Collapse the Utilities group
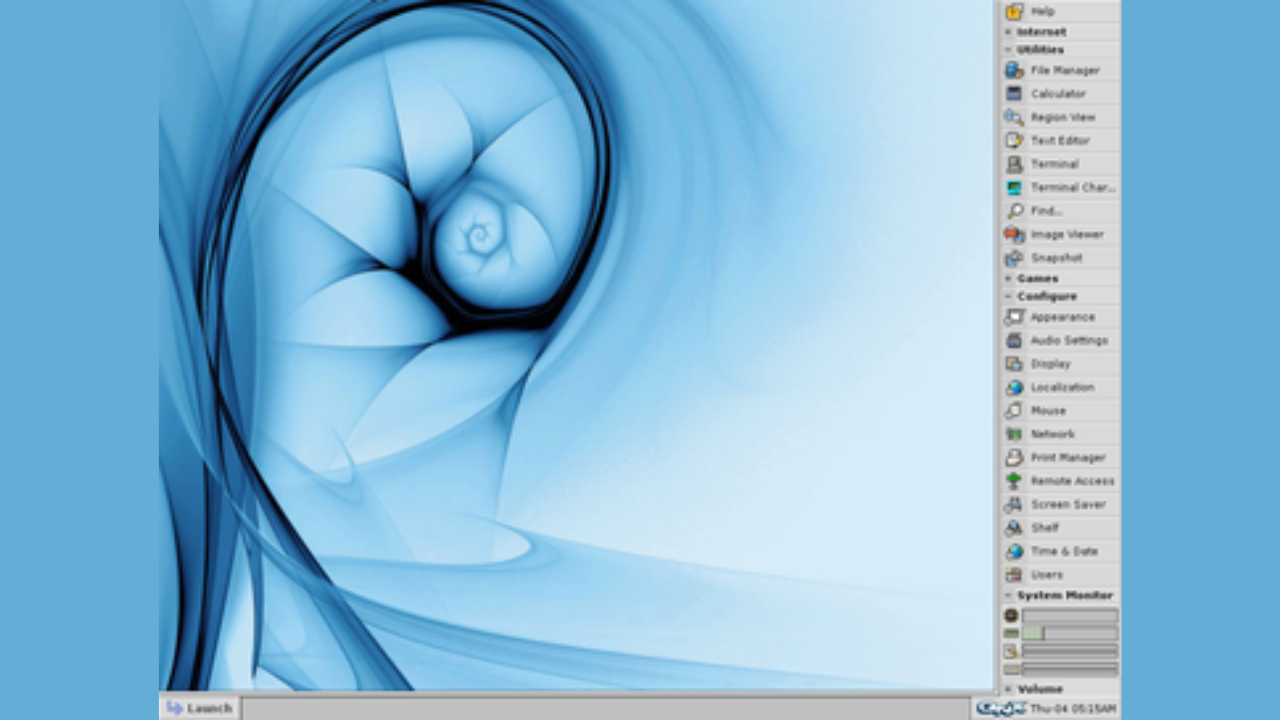The width and height of the screenshot is (1280, 720). (x=1040, y=50)
